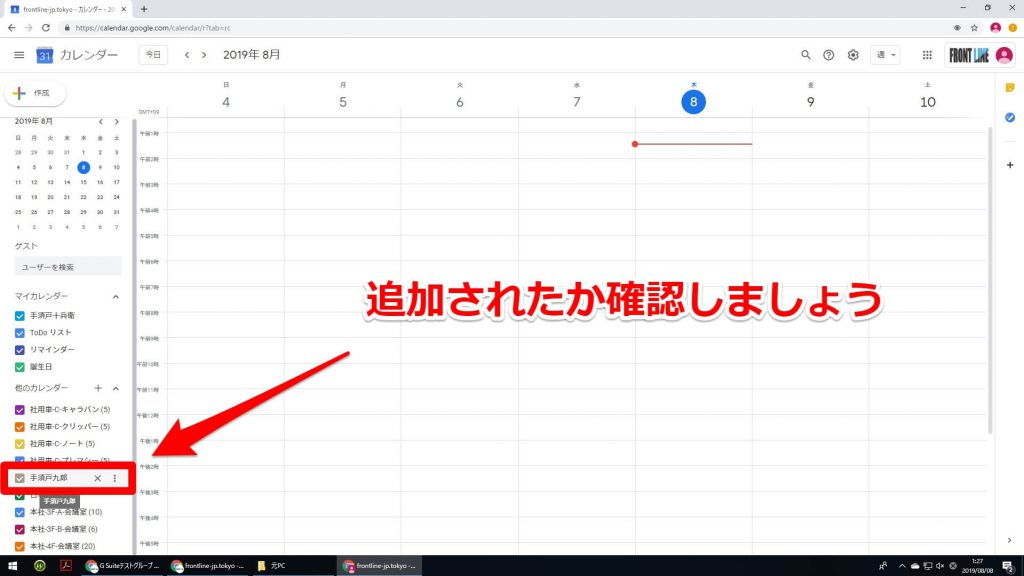Select Saturday 10 column header
Image resolution: width=1024 pixels, height=576 pixels.
click(927, 101)
